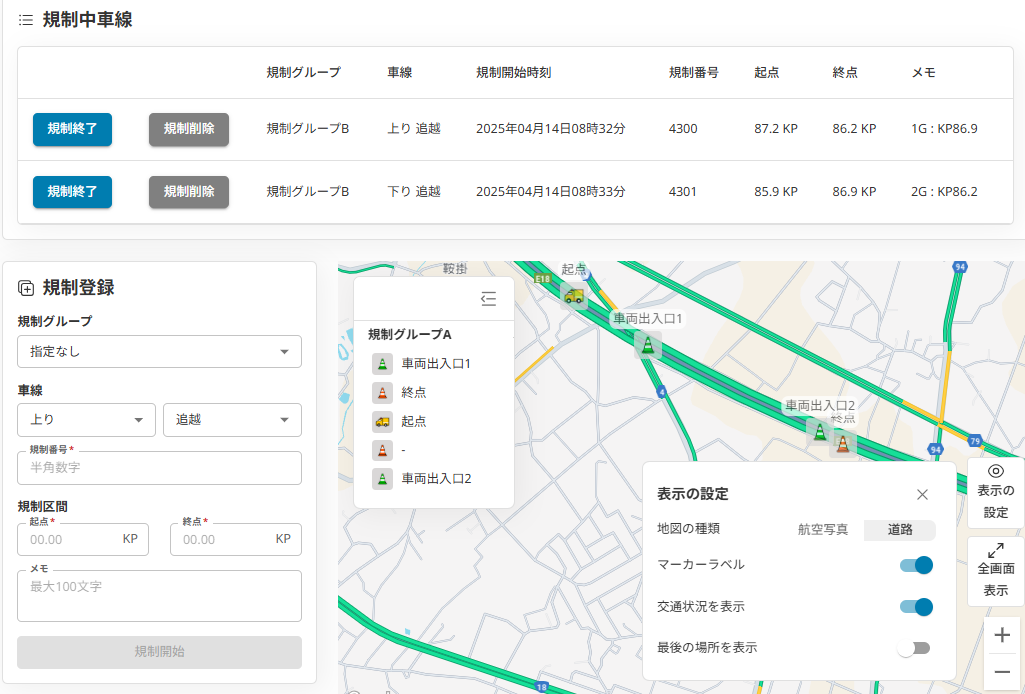The width and height of the screenshot is (1025, 694).
Task: Click 規制終了 for regulation 4300
Action: tap(72, 129)
